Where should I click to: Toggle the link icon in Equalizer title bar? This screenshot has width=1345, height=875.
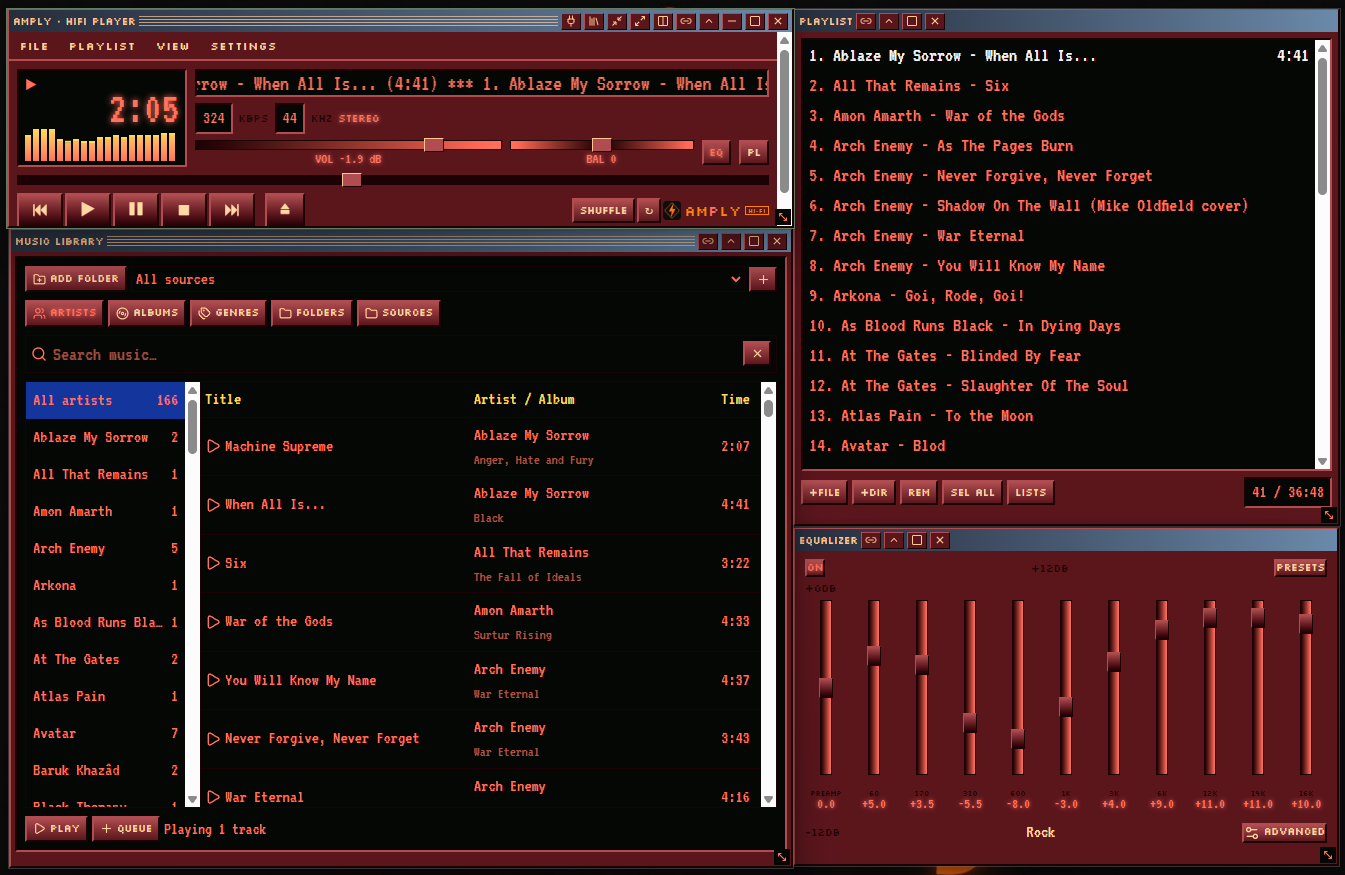pyautogui.click(x=871, y=540)
